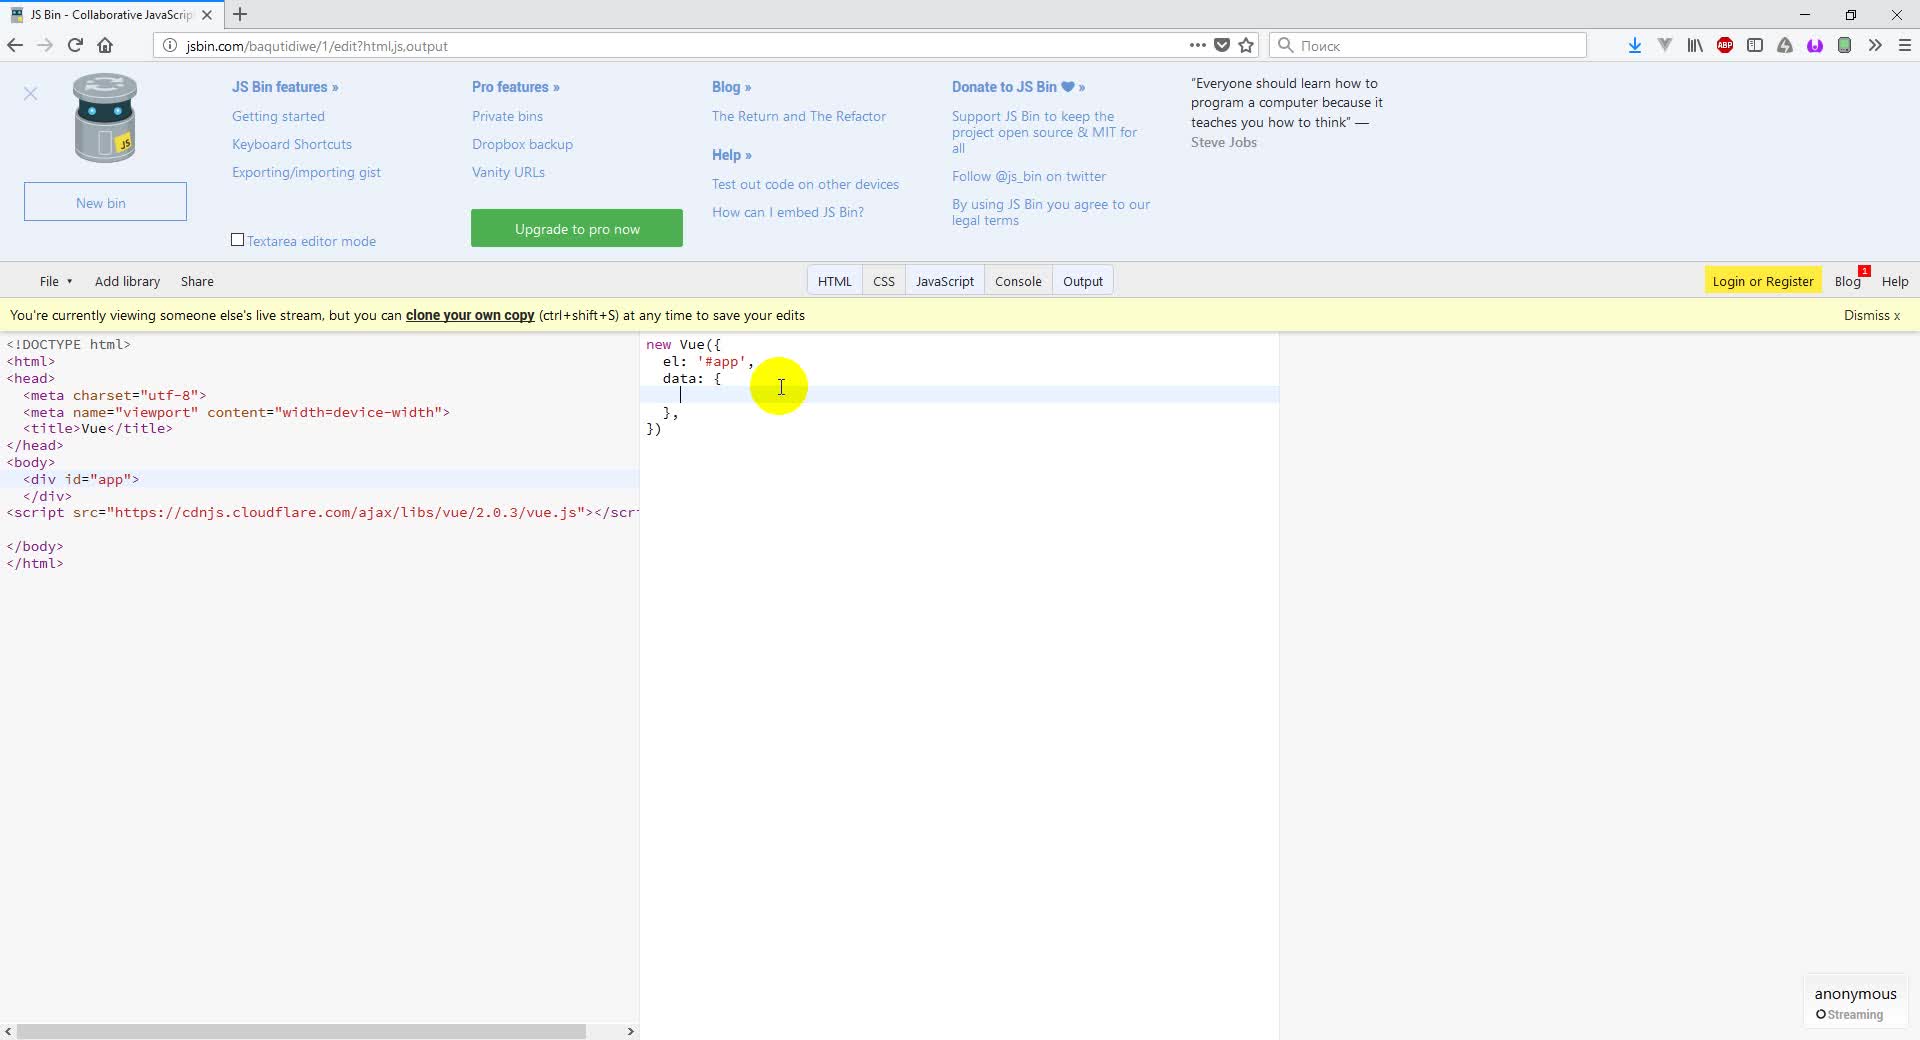Screen dimensions: 1920x1040
Task: Reload the page with the refresh icon
Action: click(75, 45)
